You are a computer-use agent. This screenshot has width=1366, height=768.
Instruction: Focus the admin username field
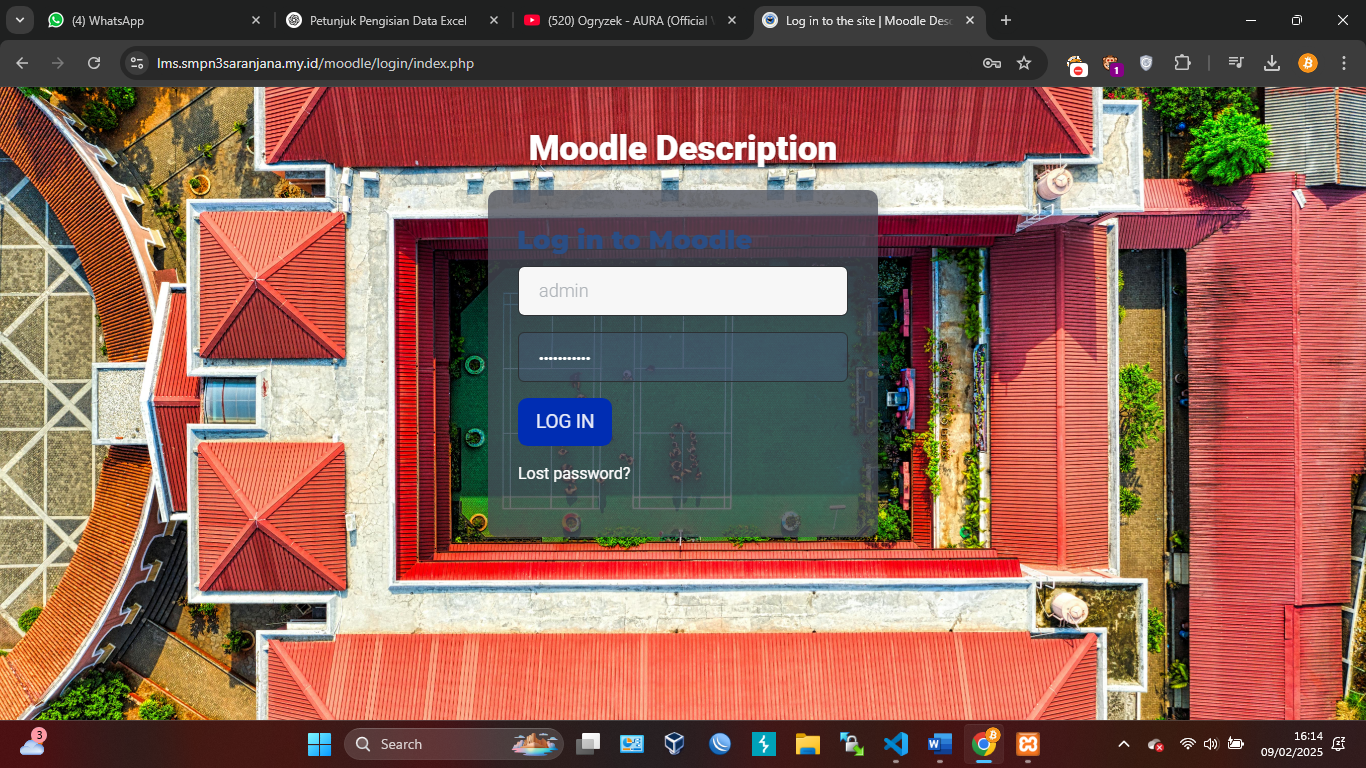pyautogui.click(x=683, y=291)
